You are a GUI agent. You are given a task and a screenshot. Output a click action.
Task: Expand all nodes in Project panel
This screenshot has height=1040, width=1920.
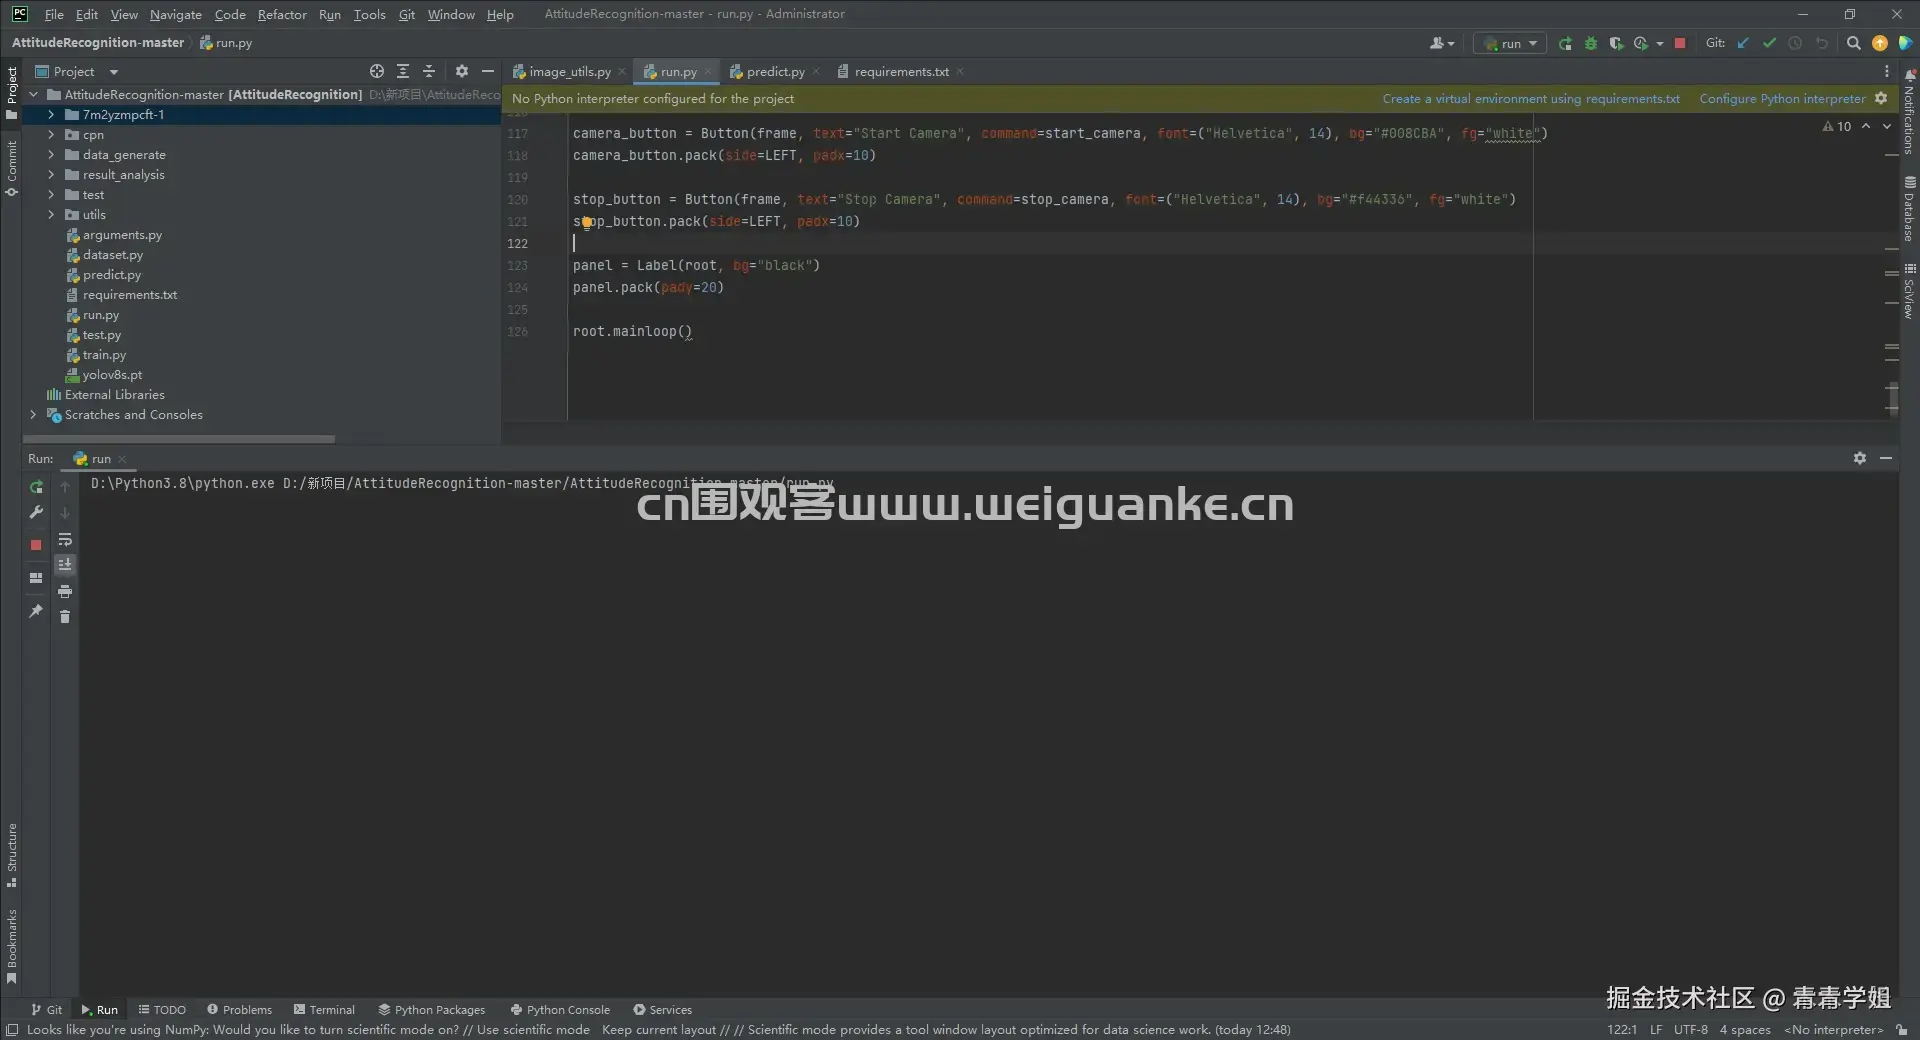tap(403, 71)
